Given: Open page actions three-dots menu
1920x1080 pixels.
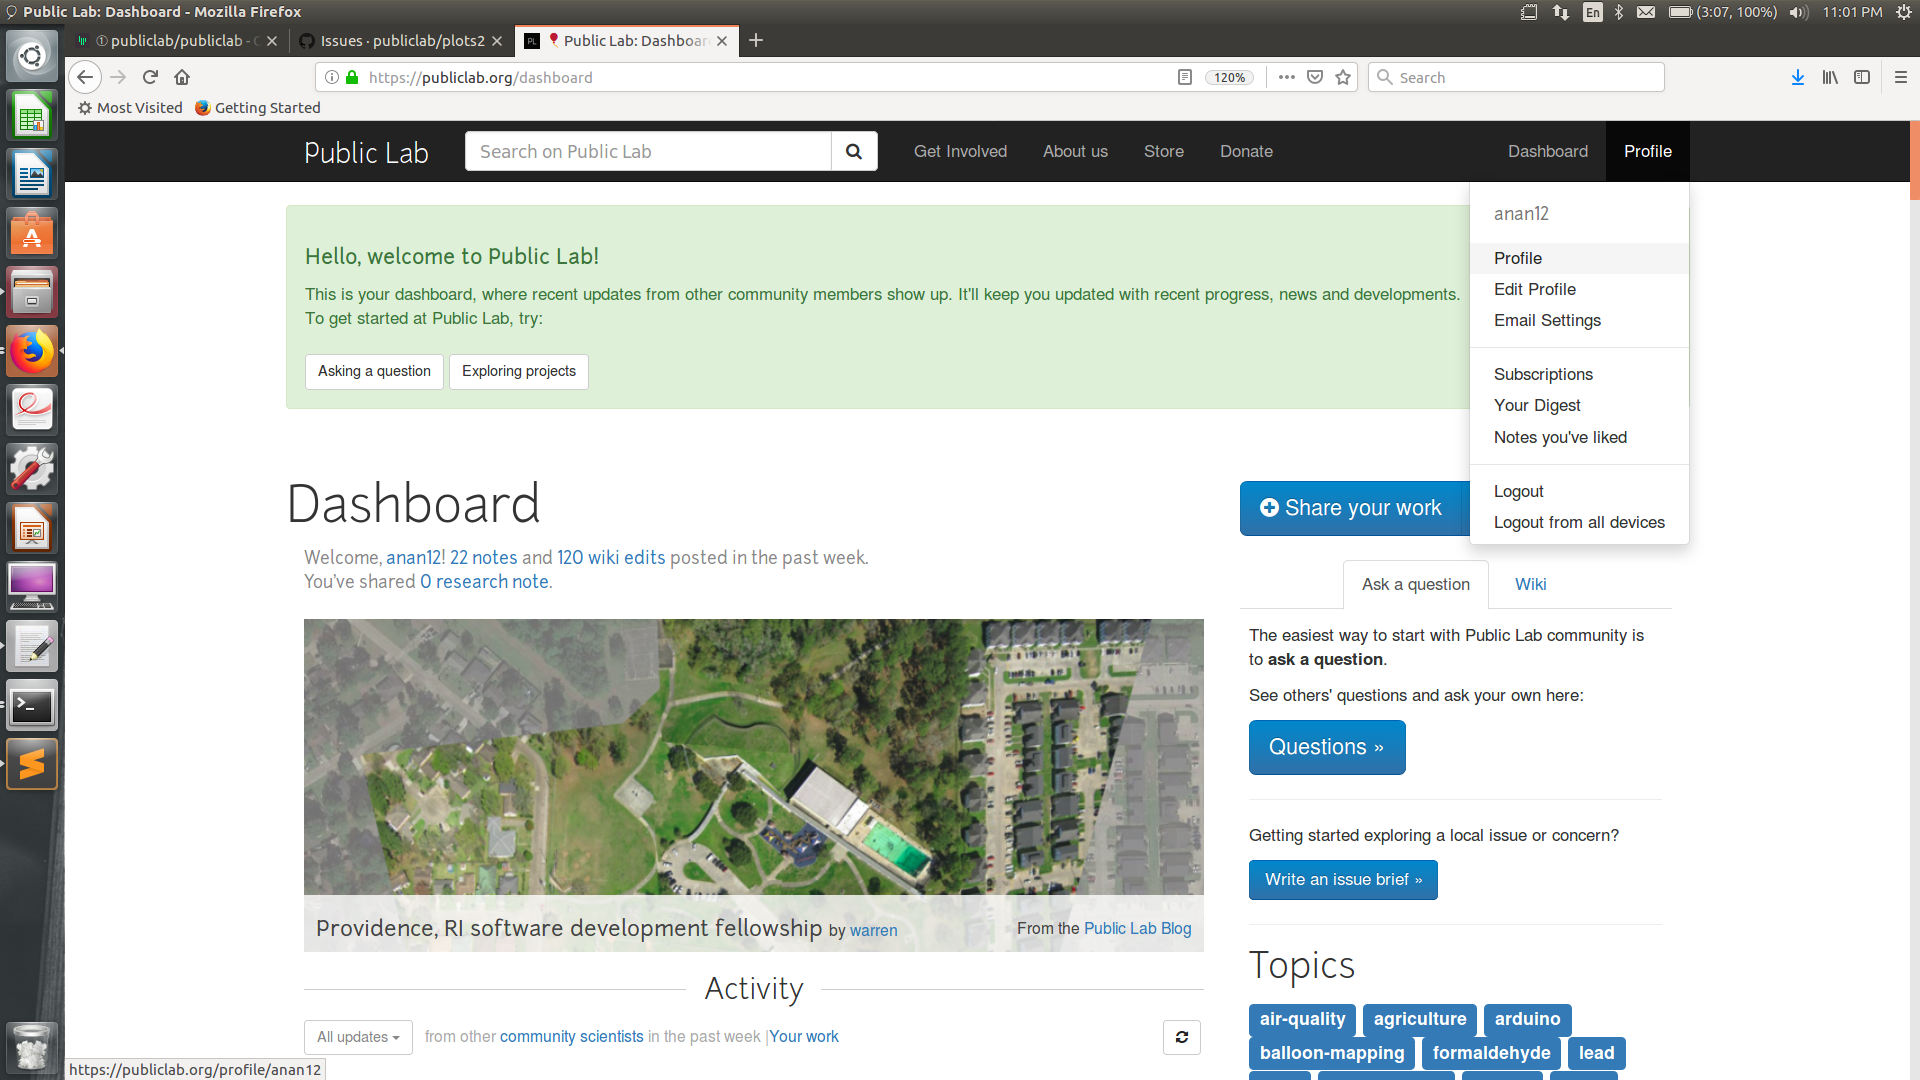Looking at the screenshot, I should pos(1286,77).
